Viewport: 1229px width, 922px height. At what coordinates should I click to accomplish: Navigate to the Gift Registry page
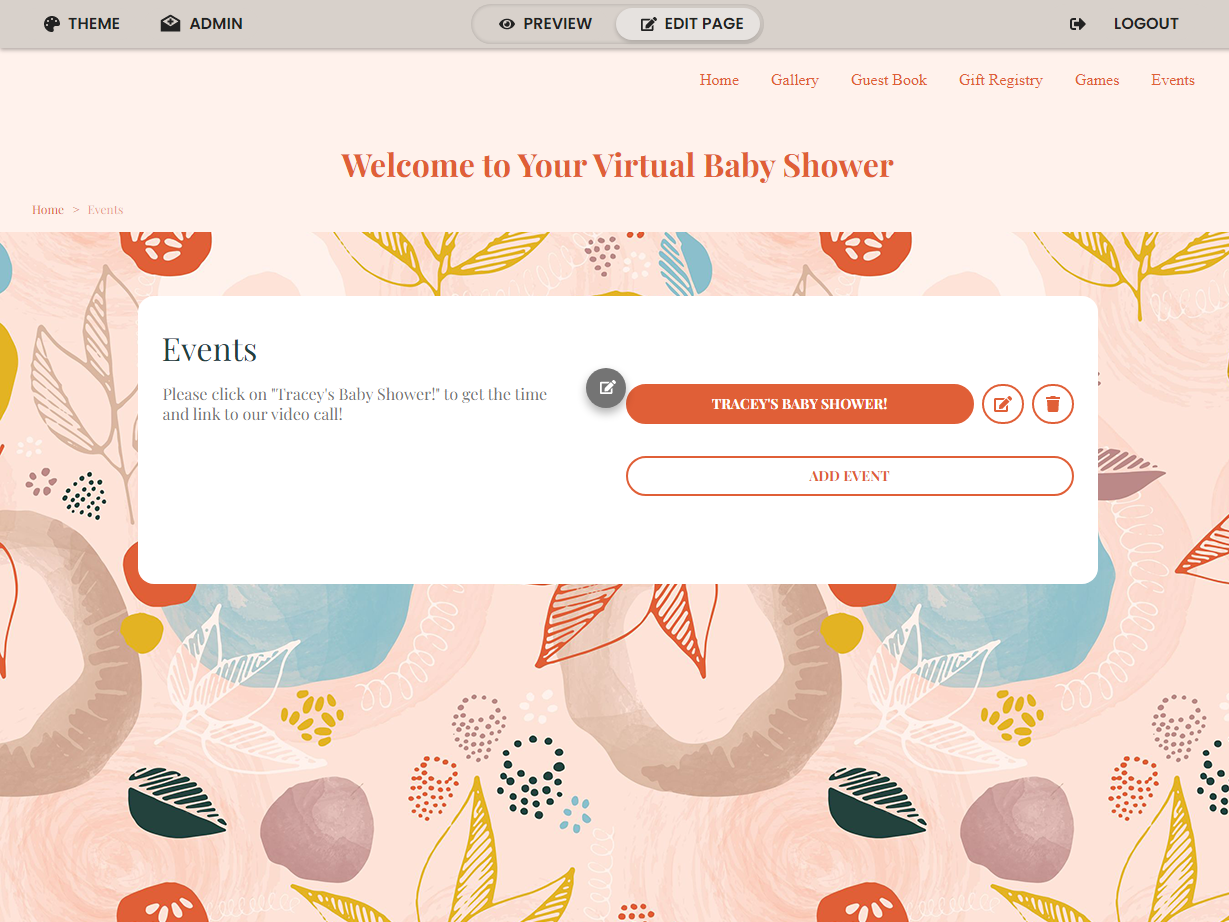tap(1001, 80)
